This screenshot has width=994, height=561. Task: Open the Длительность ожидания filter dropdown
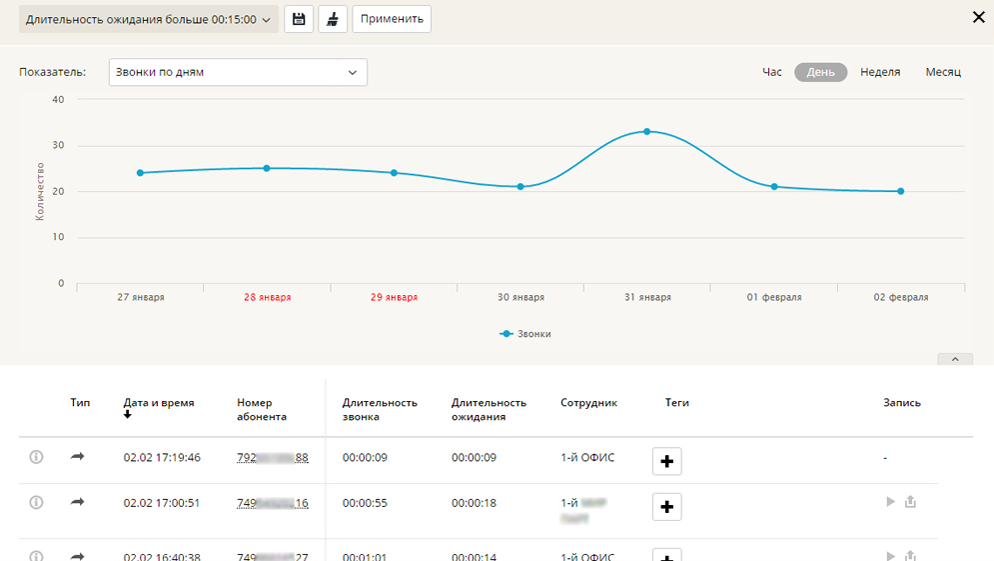148,19
